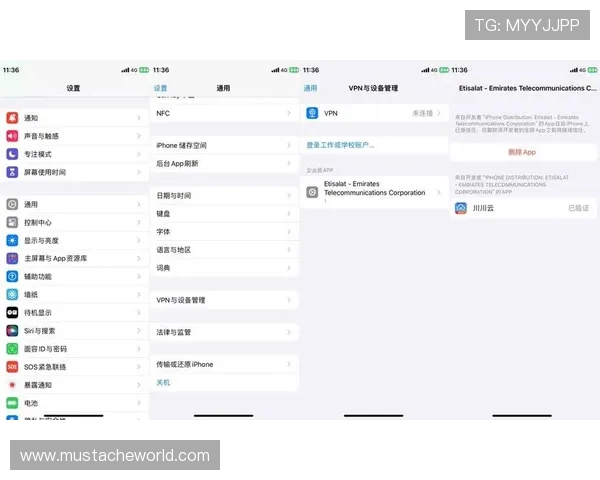Open the 通用 row chevron in Settings
The image size is (600, 480).
[x=139, y=204]
